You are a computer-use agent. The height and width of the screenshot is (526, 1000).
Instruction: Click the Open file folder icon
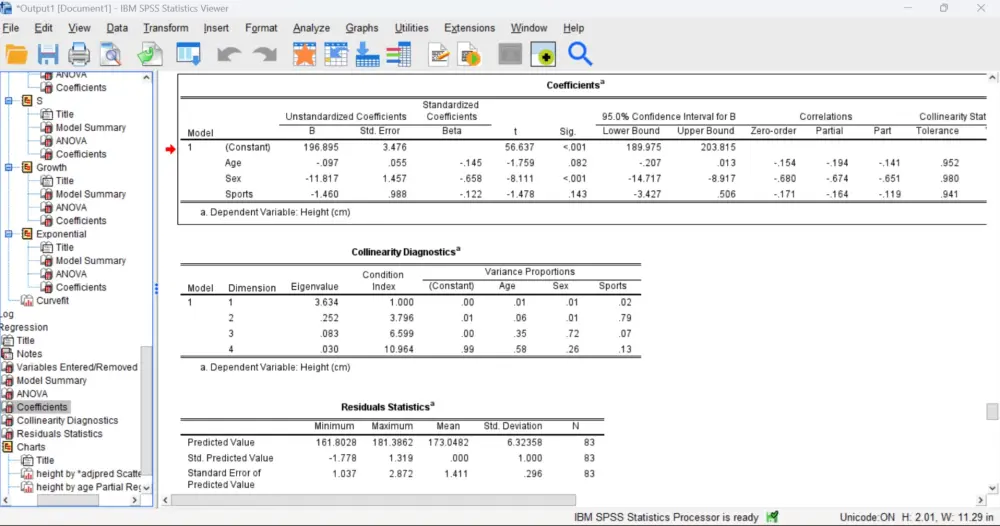pyautogui.click(x=17, y=55)
